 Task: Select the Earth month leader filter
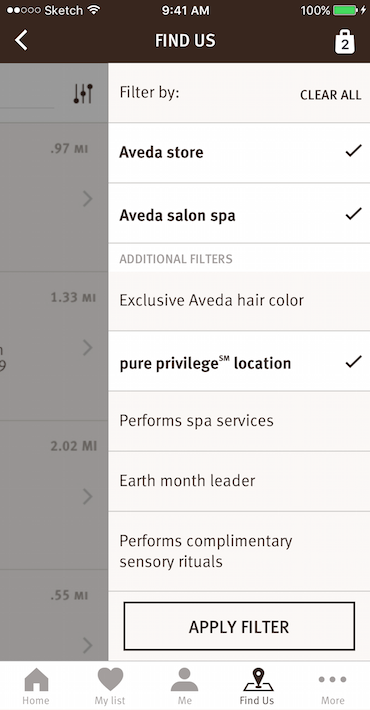[239, 481]
